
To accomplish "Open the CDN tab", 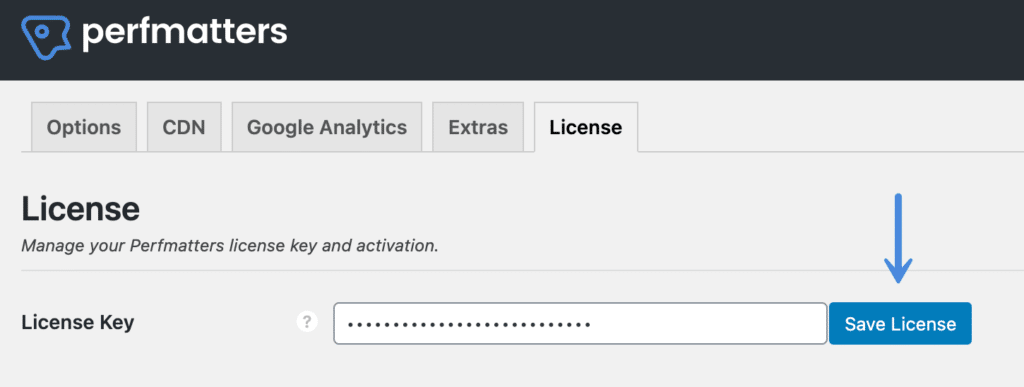I will pos(184,127).
